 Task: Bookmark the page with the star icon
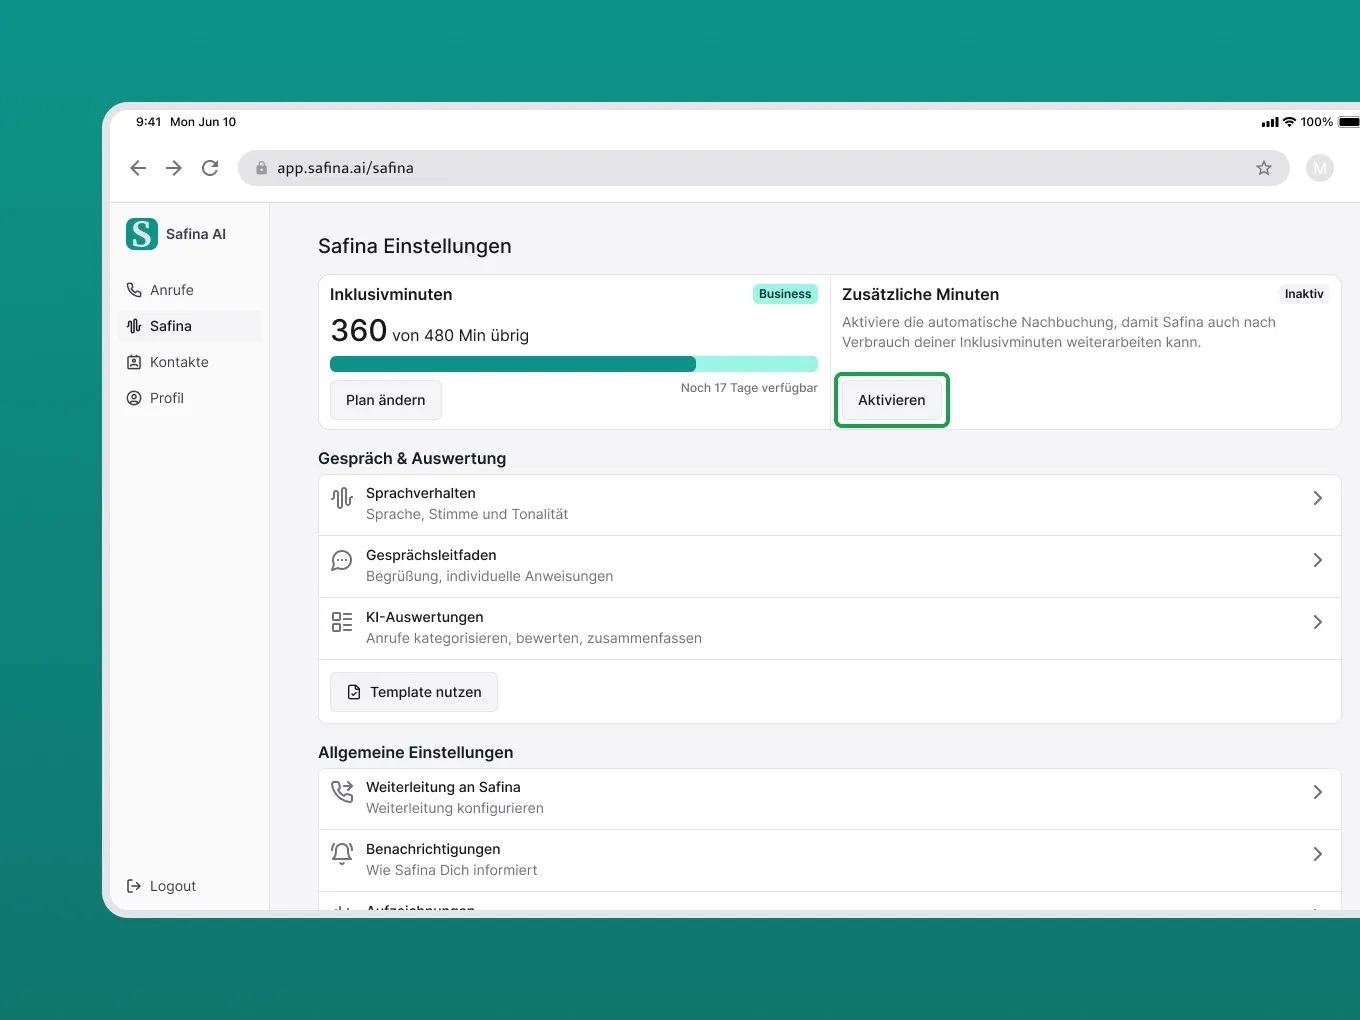point(1264,168)
